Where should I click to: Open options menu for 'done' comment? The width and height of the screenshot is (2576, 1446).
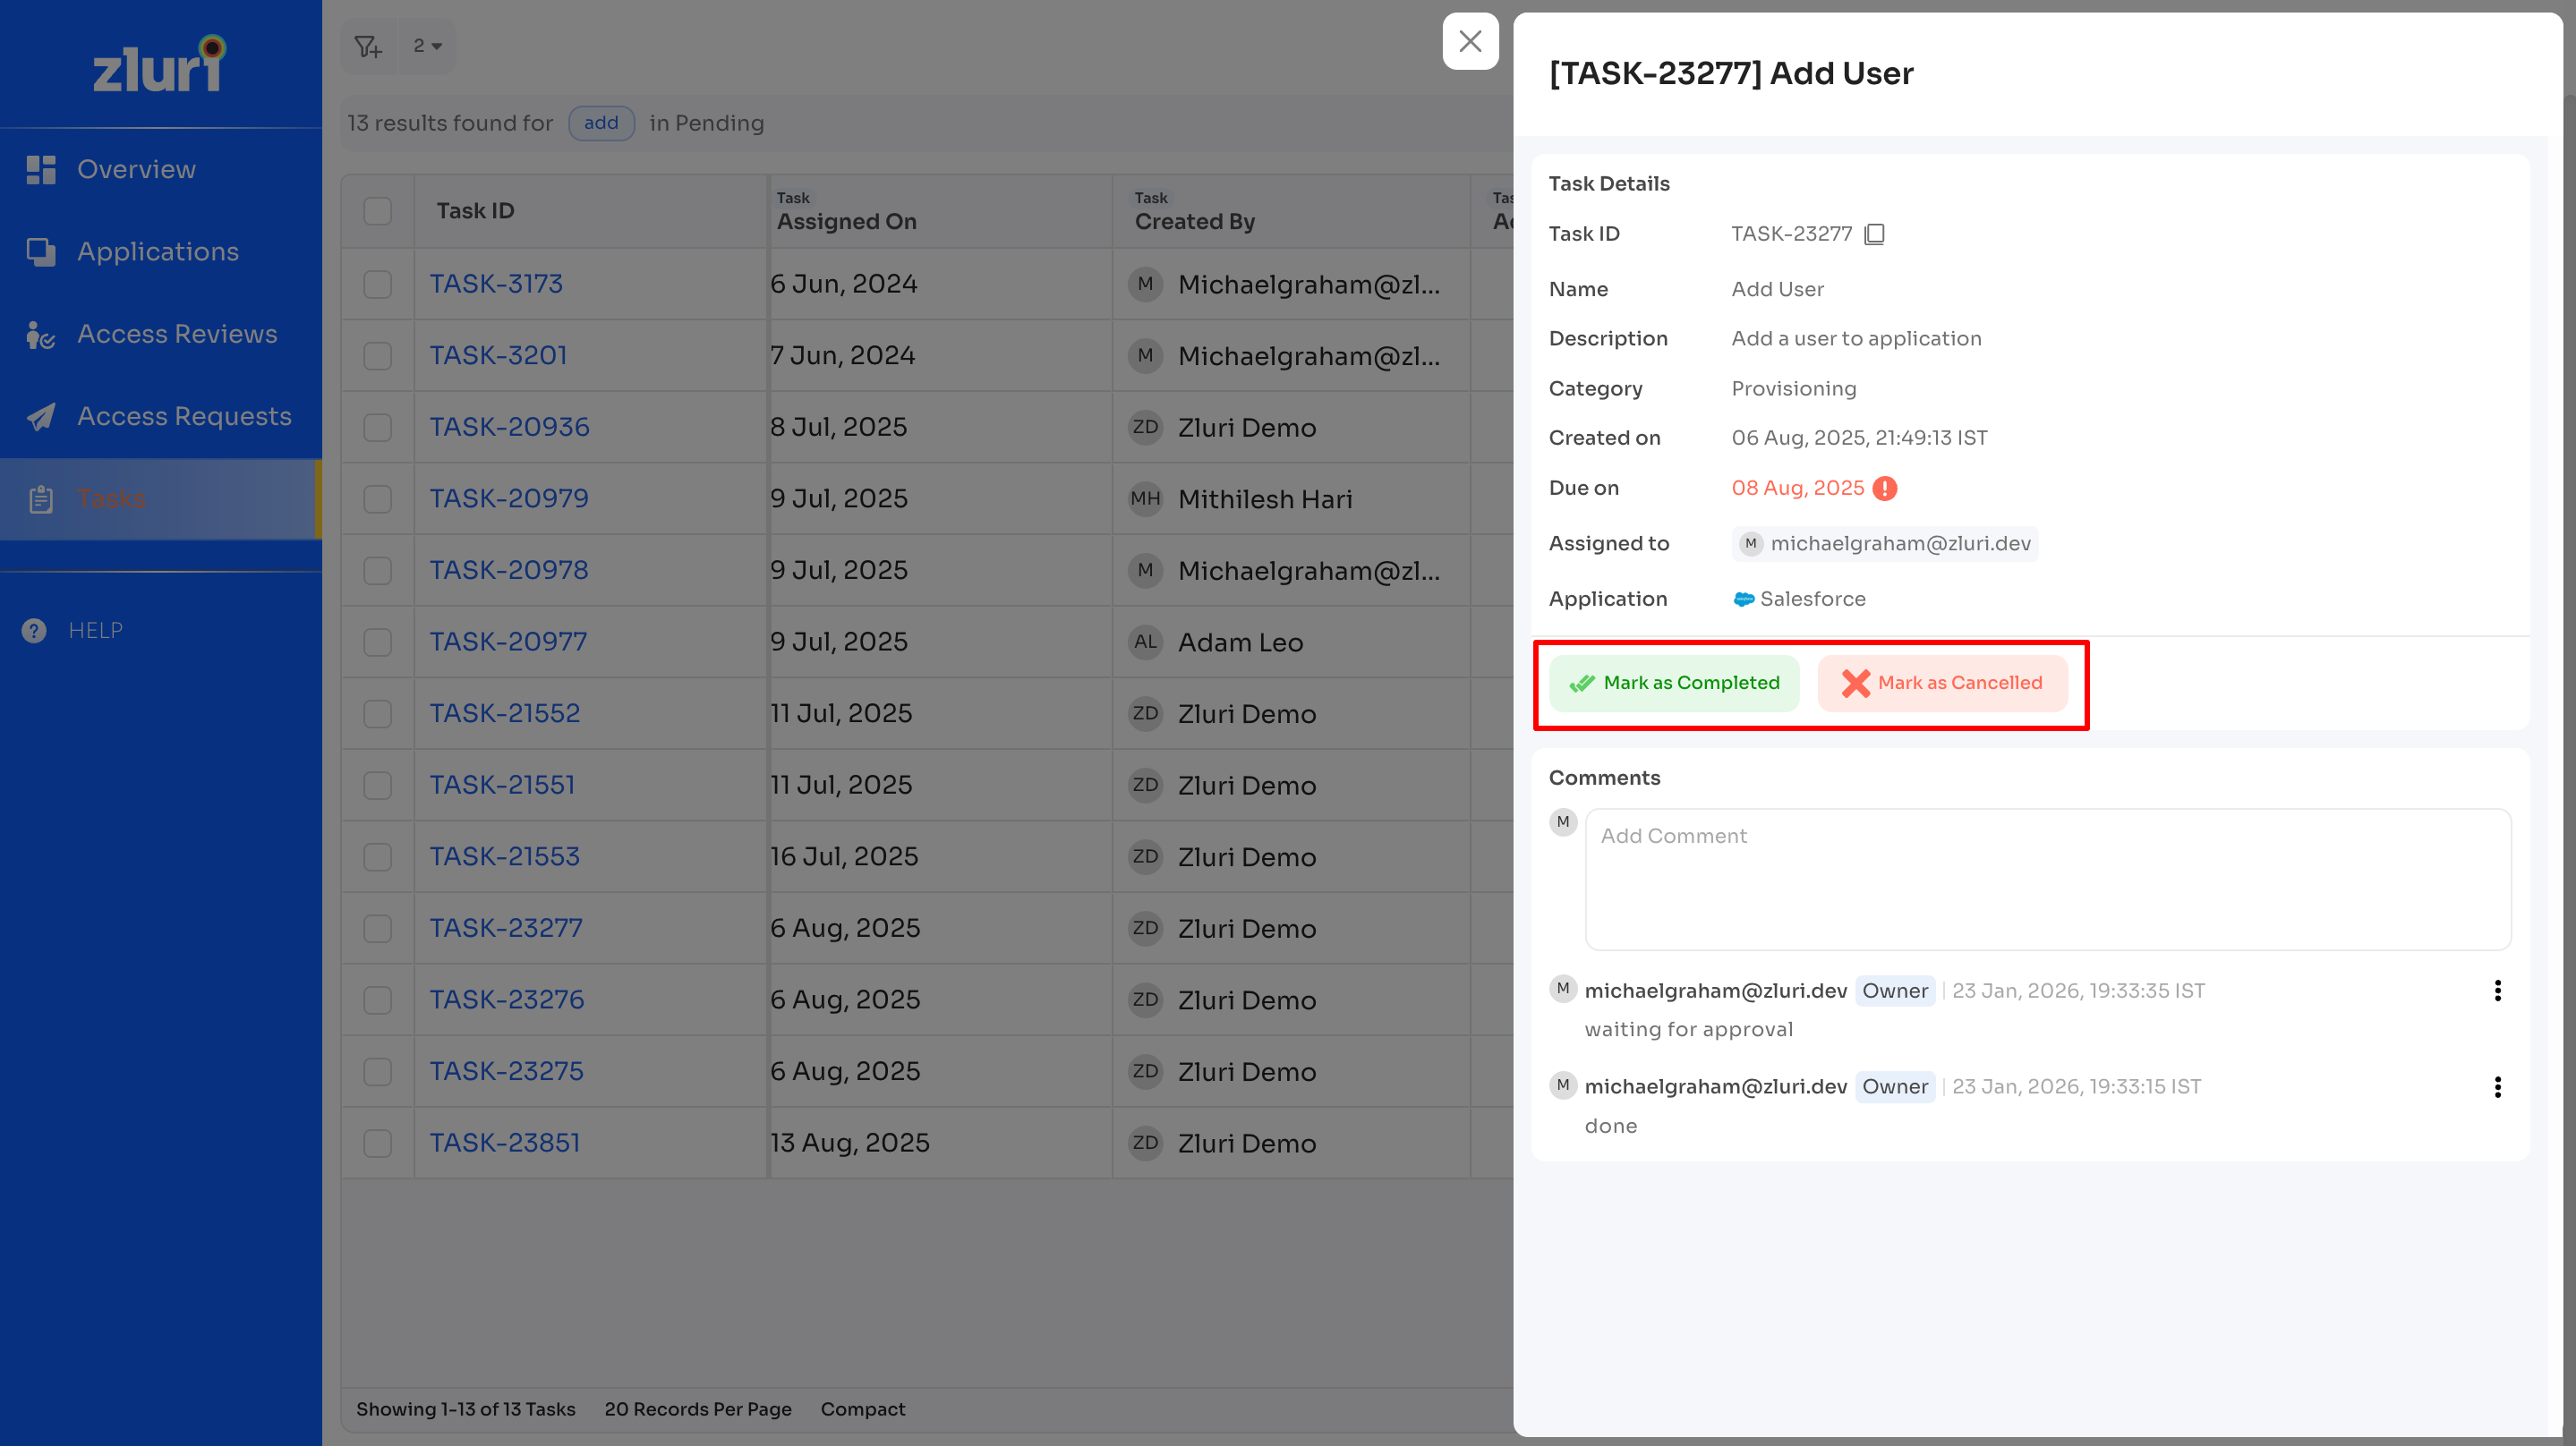coord(2497,1087)
